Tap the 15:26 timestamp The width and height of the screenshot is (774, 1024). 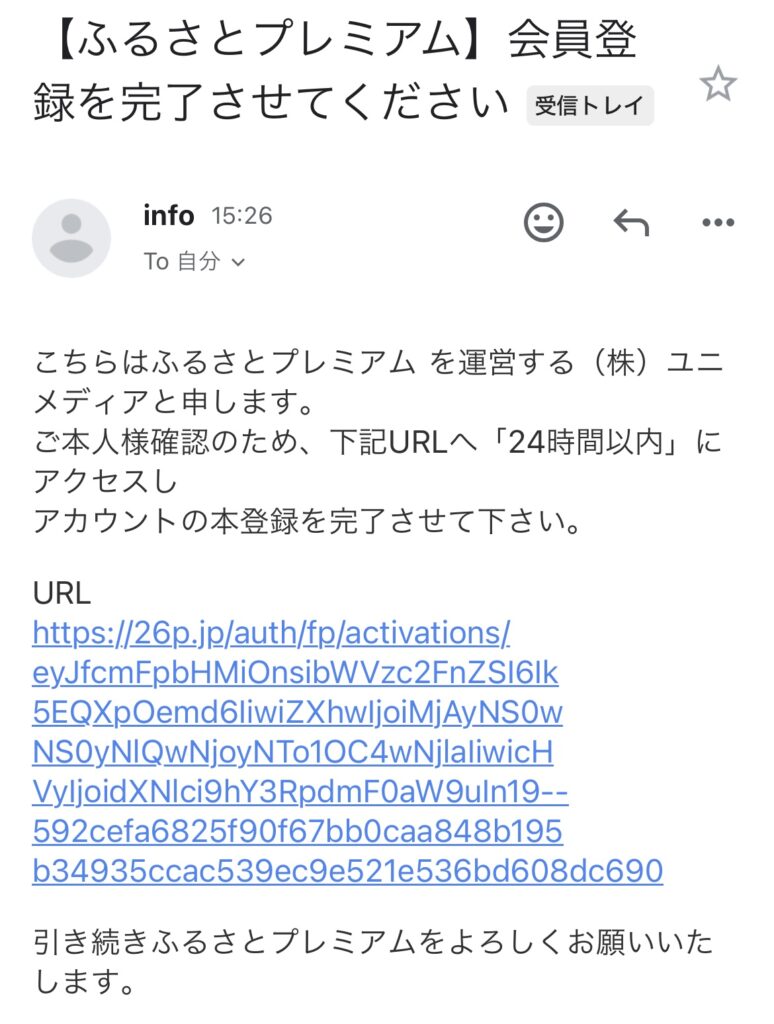[x=241, y=216]
